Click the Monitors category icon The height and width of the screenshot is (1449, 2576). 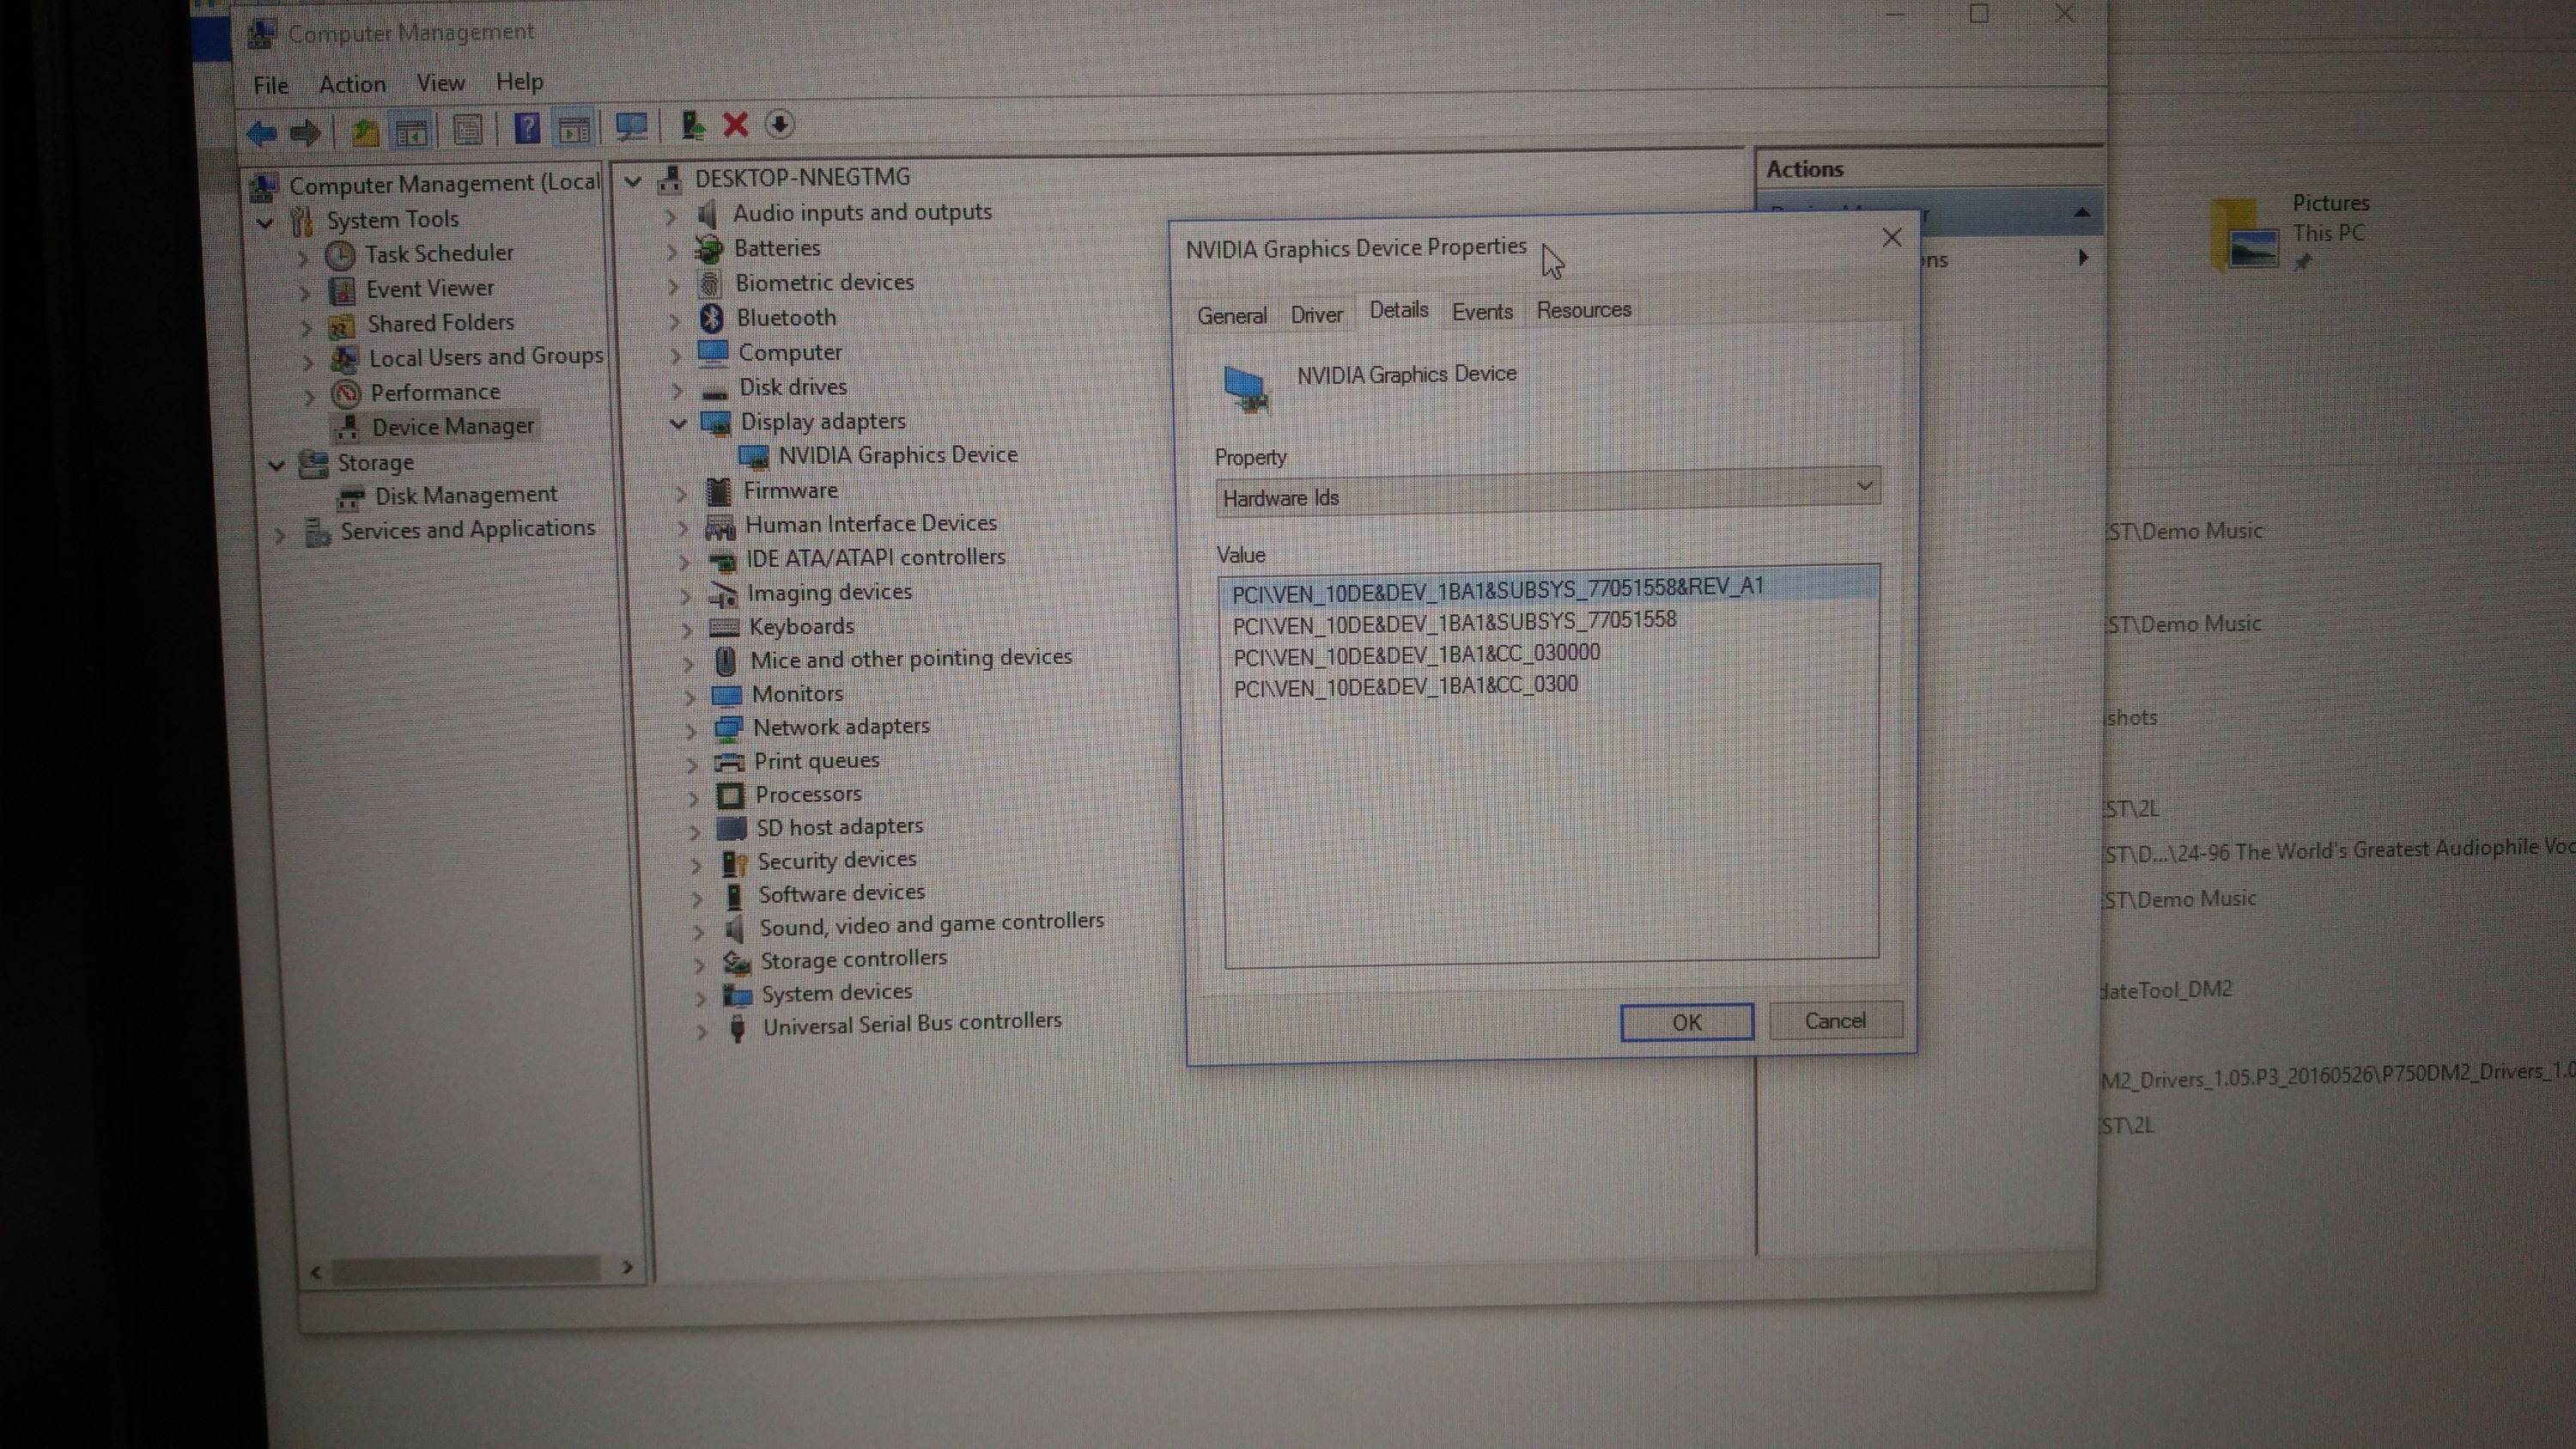click(x=727, y=695)
